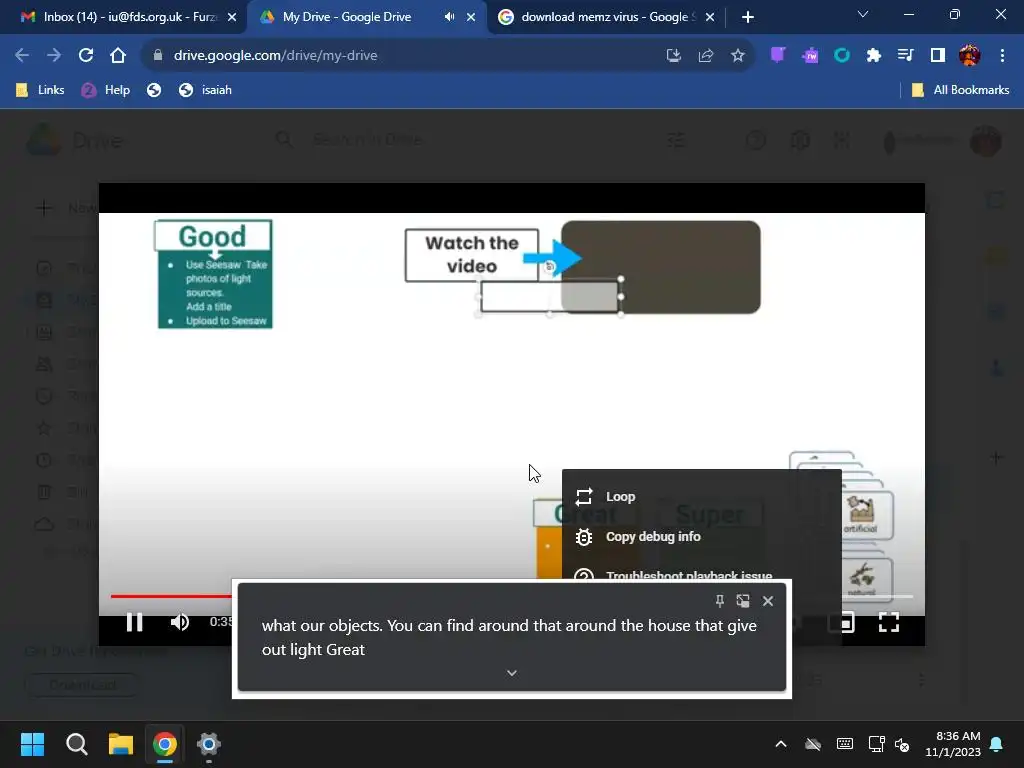This screenshot has width=1024, height=768.
Task: Seek on the red video progress bar
Action: click(x=171, y=596)
